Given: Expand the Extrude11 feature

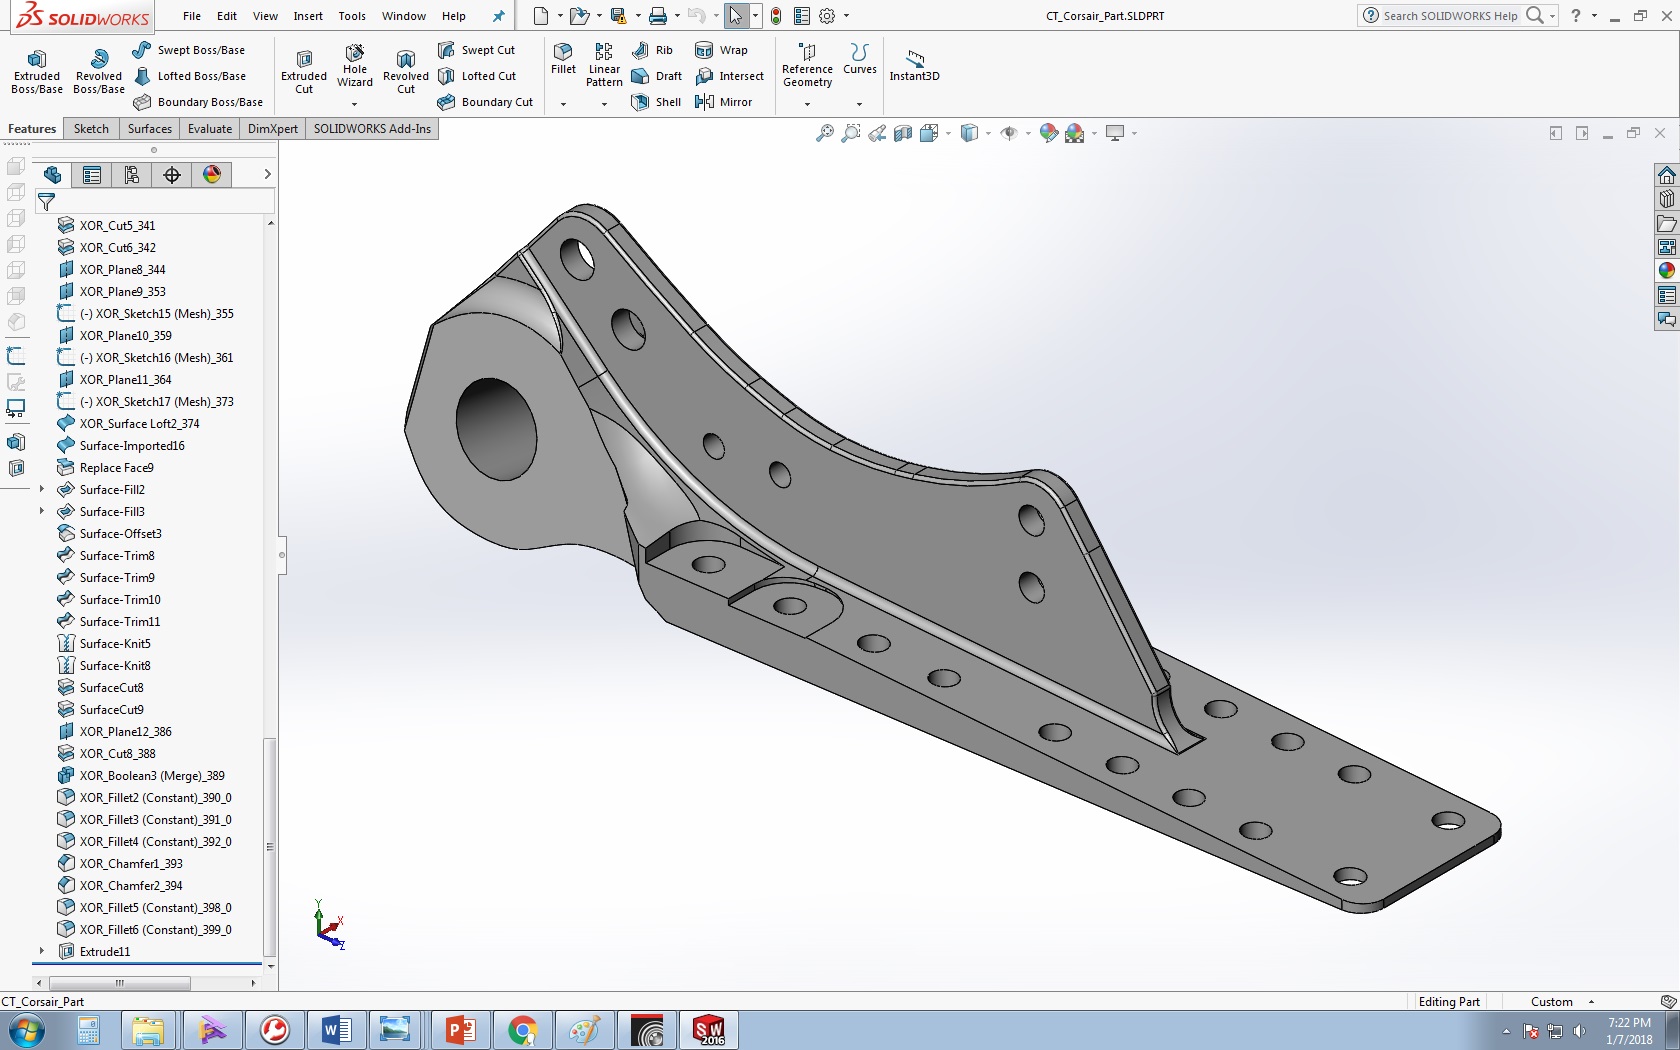Looking at the screenshot, I should [41, 952].
